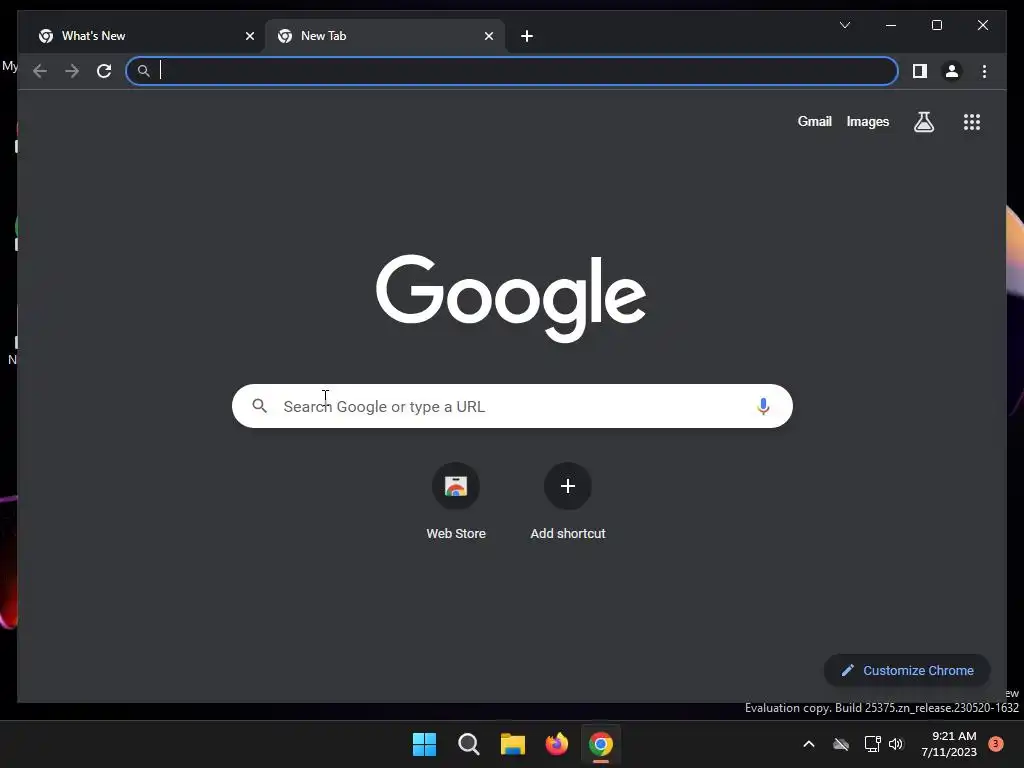
Task: Click the Customize Chrome button
Action: [907, 671]
